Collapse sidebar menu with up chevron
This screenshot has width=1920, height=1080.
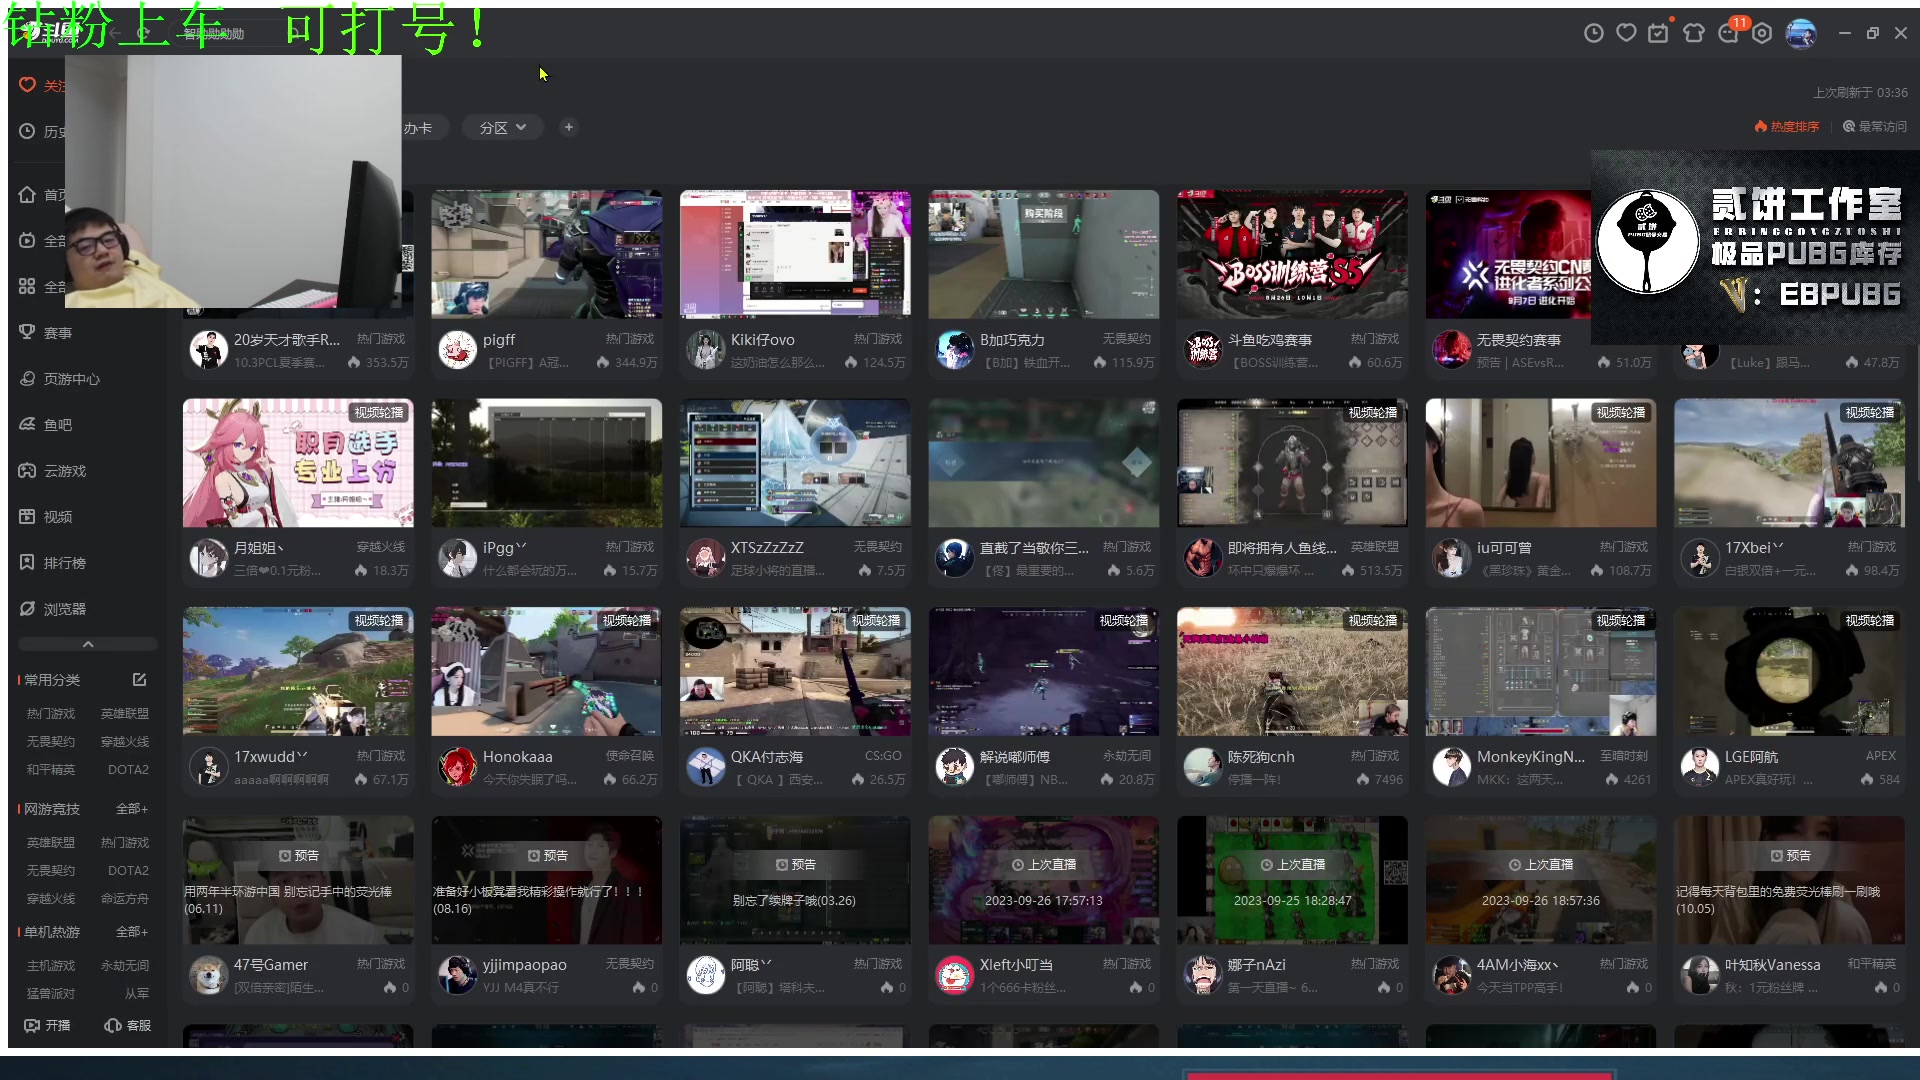coord(88,644)
